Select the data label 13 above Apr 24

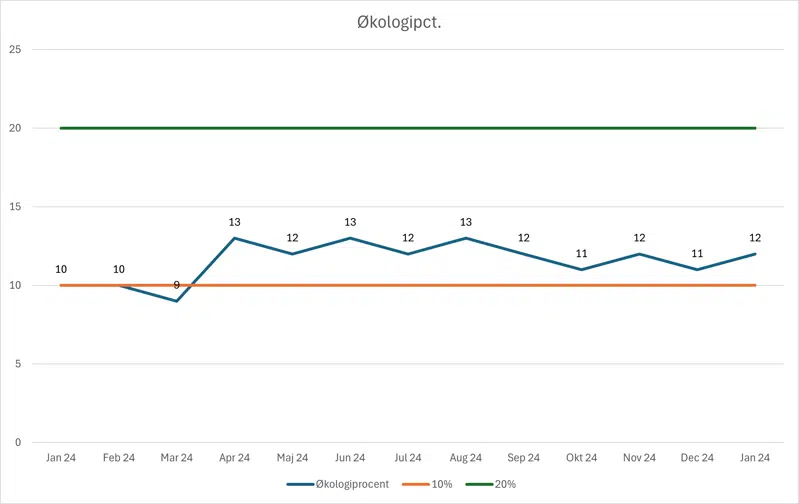tap(234, 222)
